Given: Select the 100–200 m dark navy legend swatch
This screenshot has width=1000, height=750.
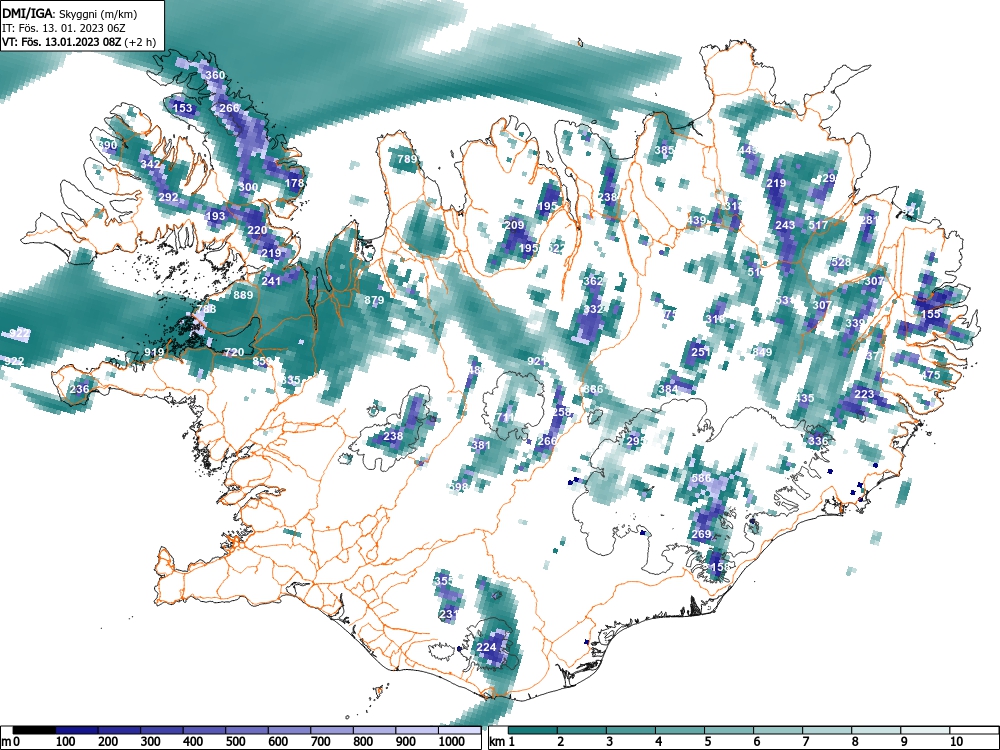Looking at the screenshot, I should 77,731.
